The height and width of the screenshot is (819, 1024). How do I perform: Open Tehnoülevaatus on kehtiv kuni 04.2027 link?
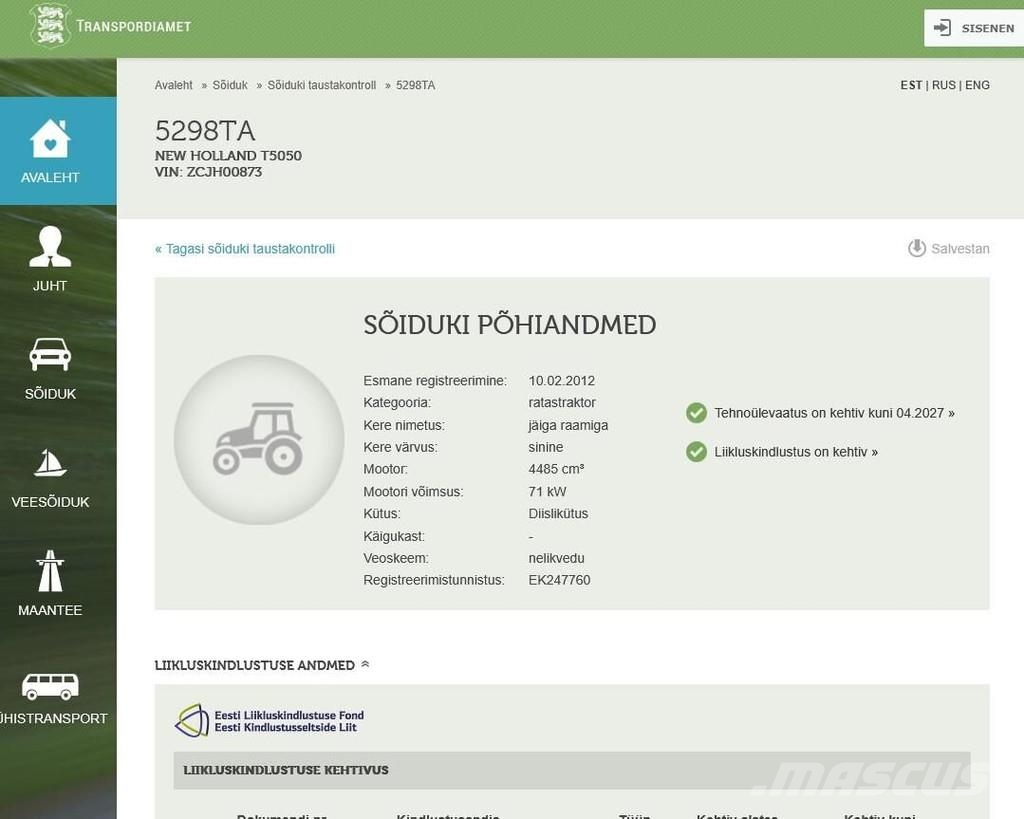click(834, 413)
